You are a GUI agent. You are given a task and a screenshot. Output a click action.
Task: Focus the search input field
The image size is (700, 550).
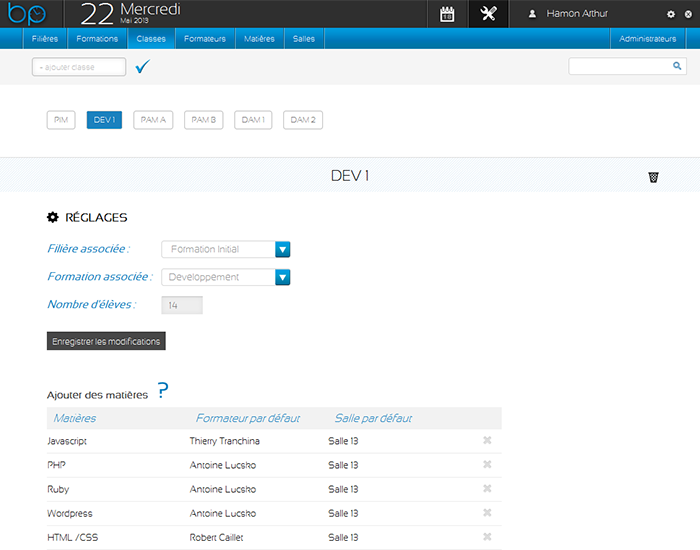627,66
